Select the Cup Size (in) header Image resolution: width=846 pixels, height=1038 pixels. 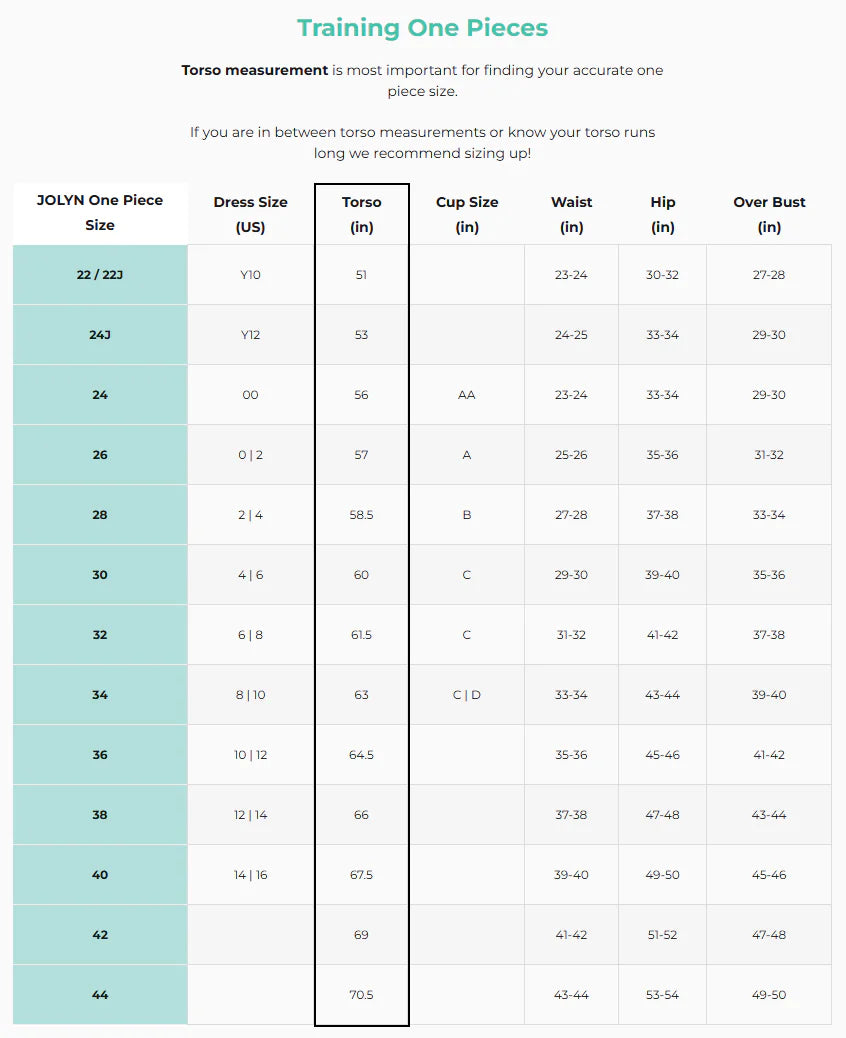[466, 214]
